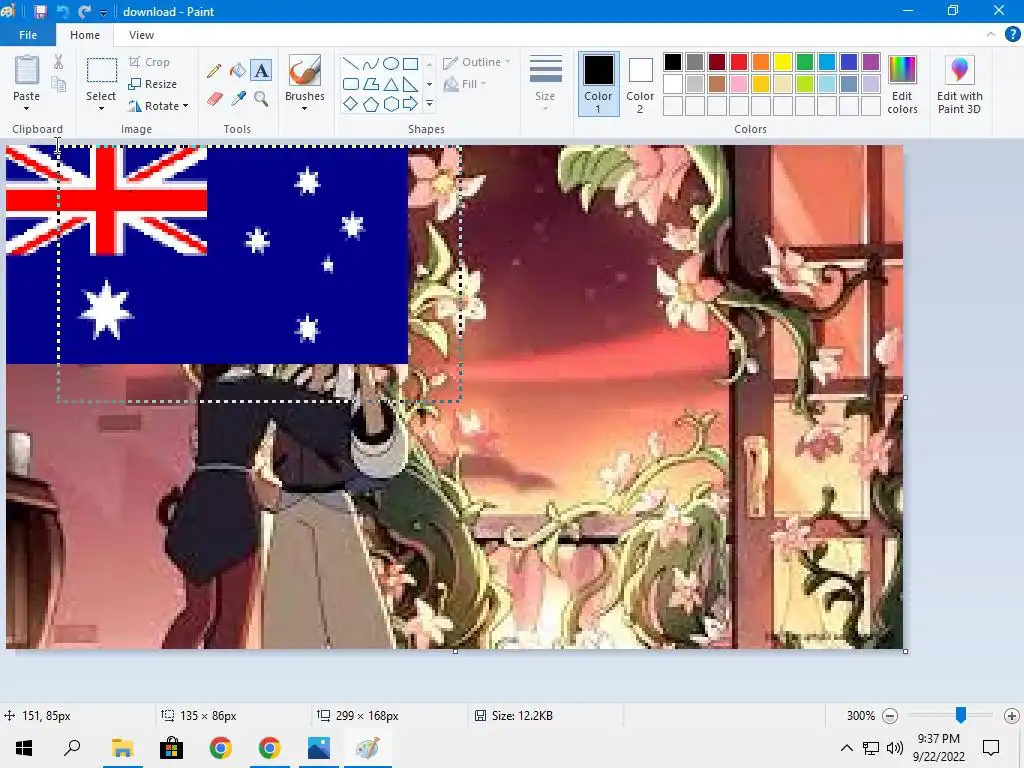This screenshot has width=1024, height=768.
Task: Select the Magnifier tool
Action: click(261, 99)
